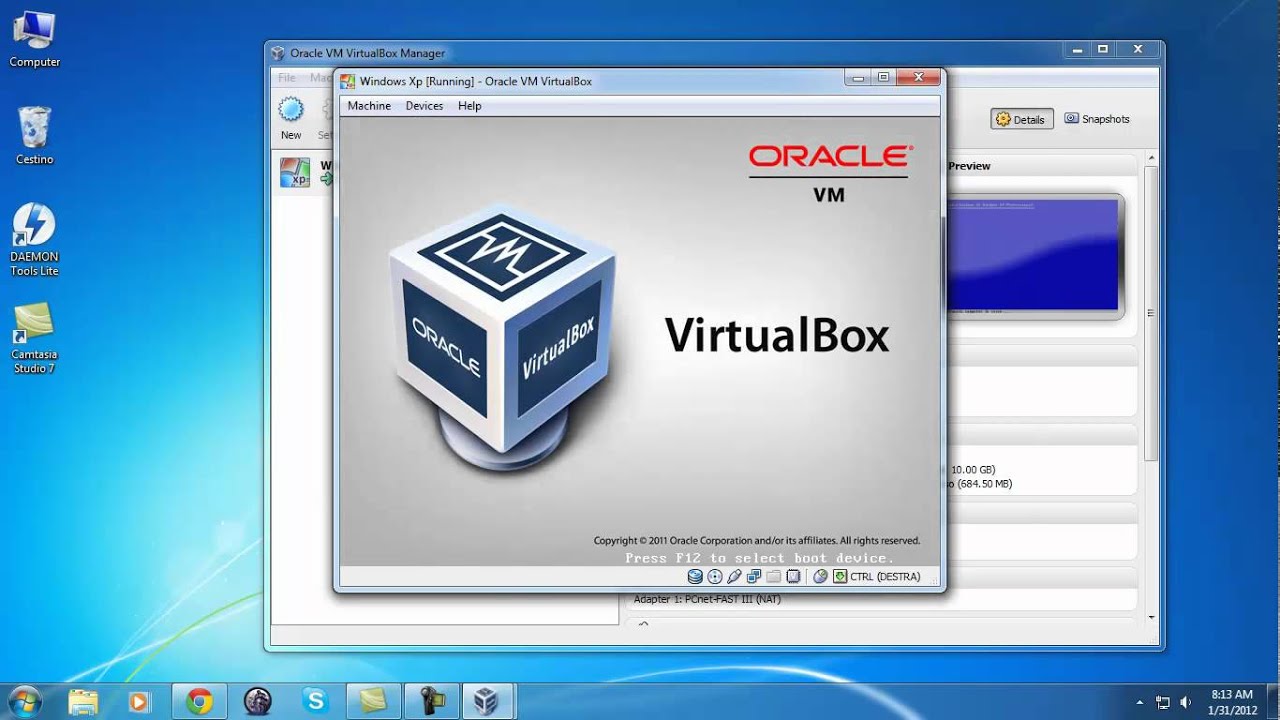Switch to Details view in Manager
Image resolution: width=1280 pixels, height=720 pixels.
tap(1021, 119)
